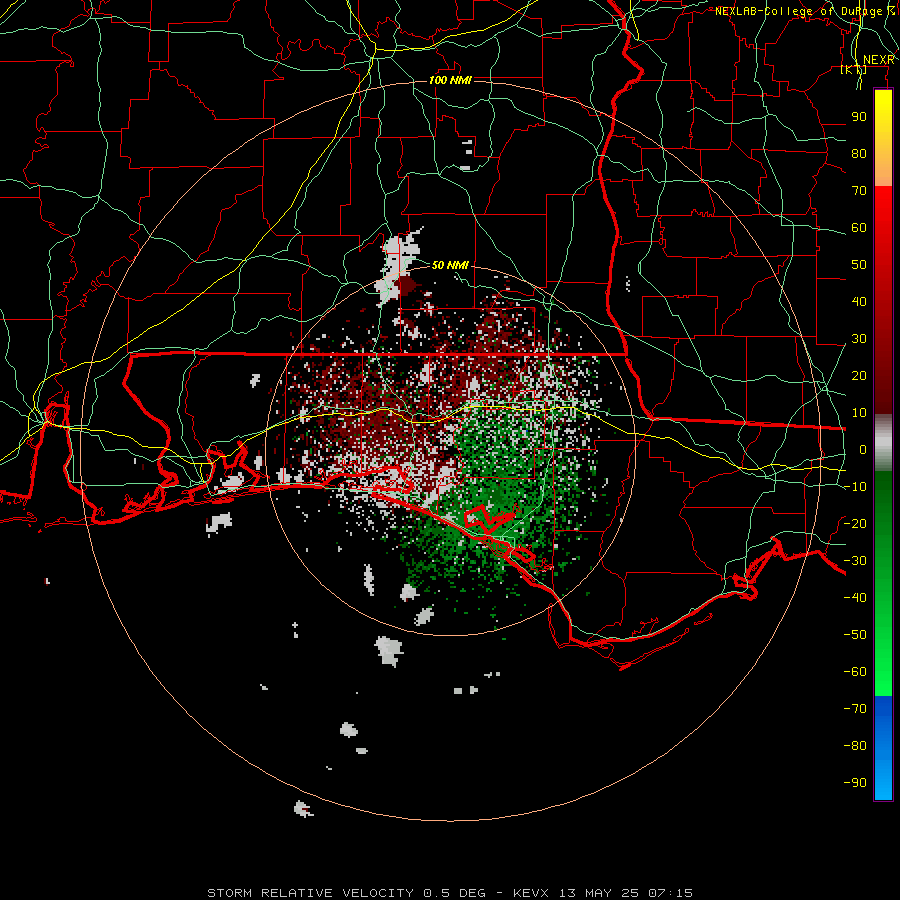The width and height of the screenshot is (900, 900).
Task: Select the positive 90 scale label
Action: (859, 117)
